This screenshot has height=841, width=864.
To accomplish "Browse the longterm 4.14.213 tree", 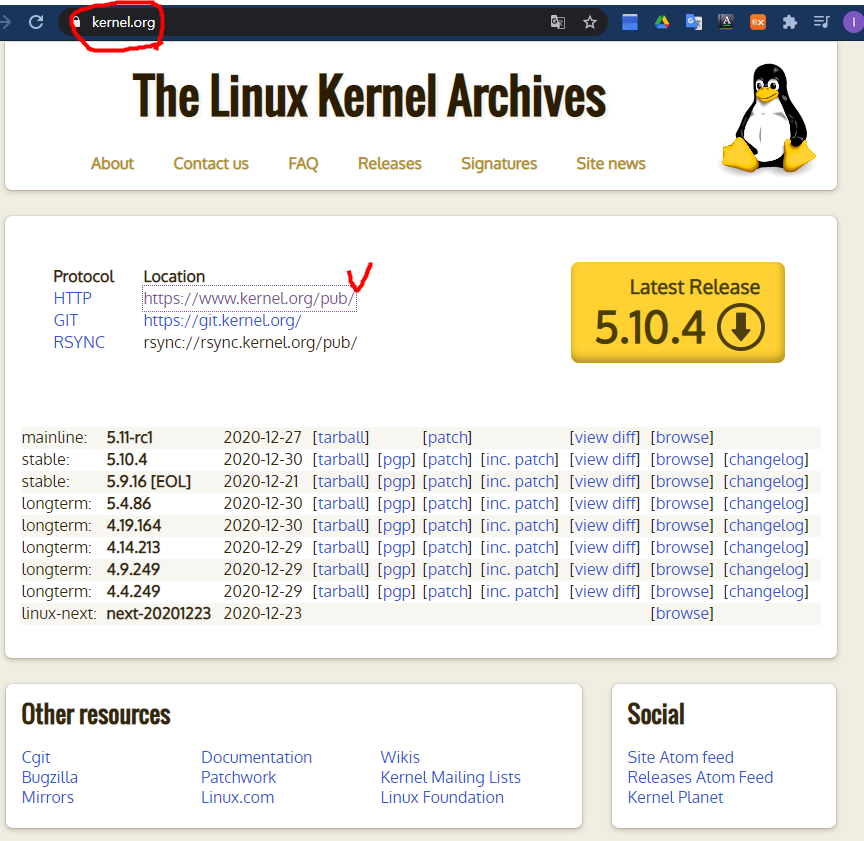I will (682, 548).
